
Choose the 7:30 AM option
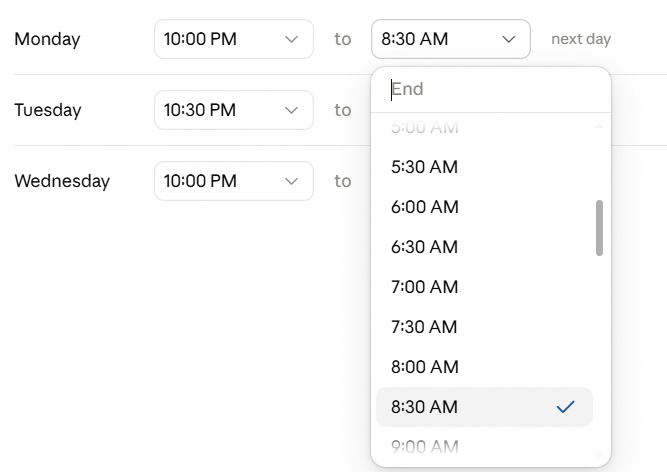pos(485,327)
